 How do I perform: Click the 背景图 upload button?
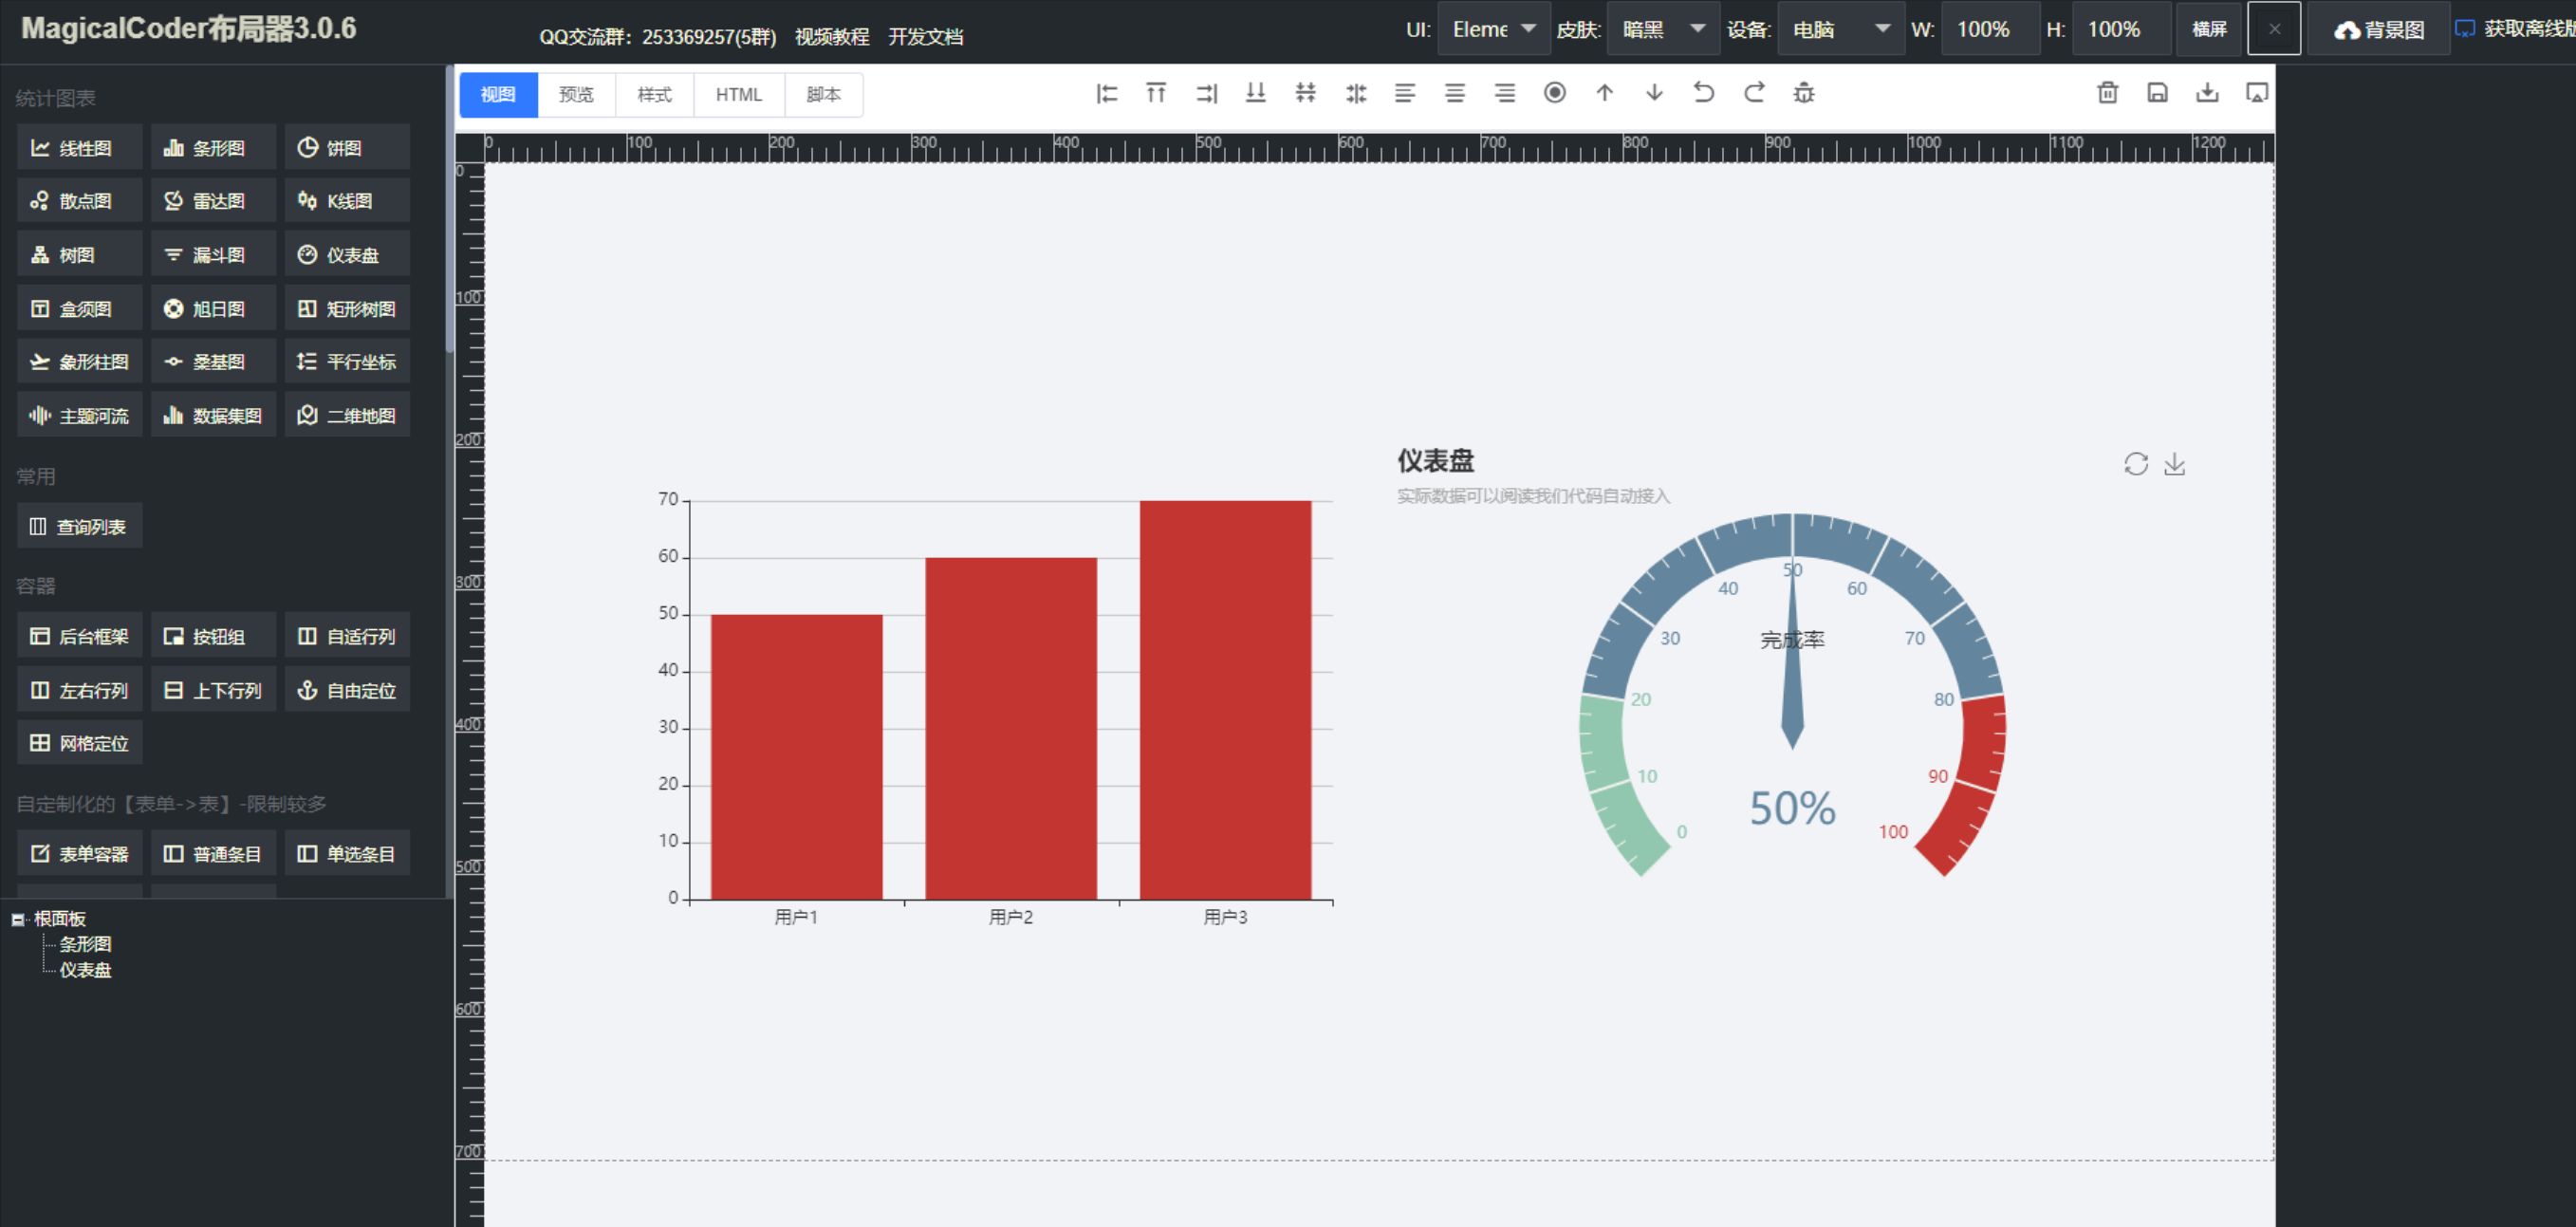click(2379, 30)
